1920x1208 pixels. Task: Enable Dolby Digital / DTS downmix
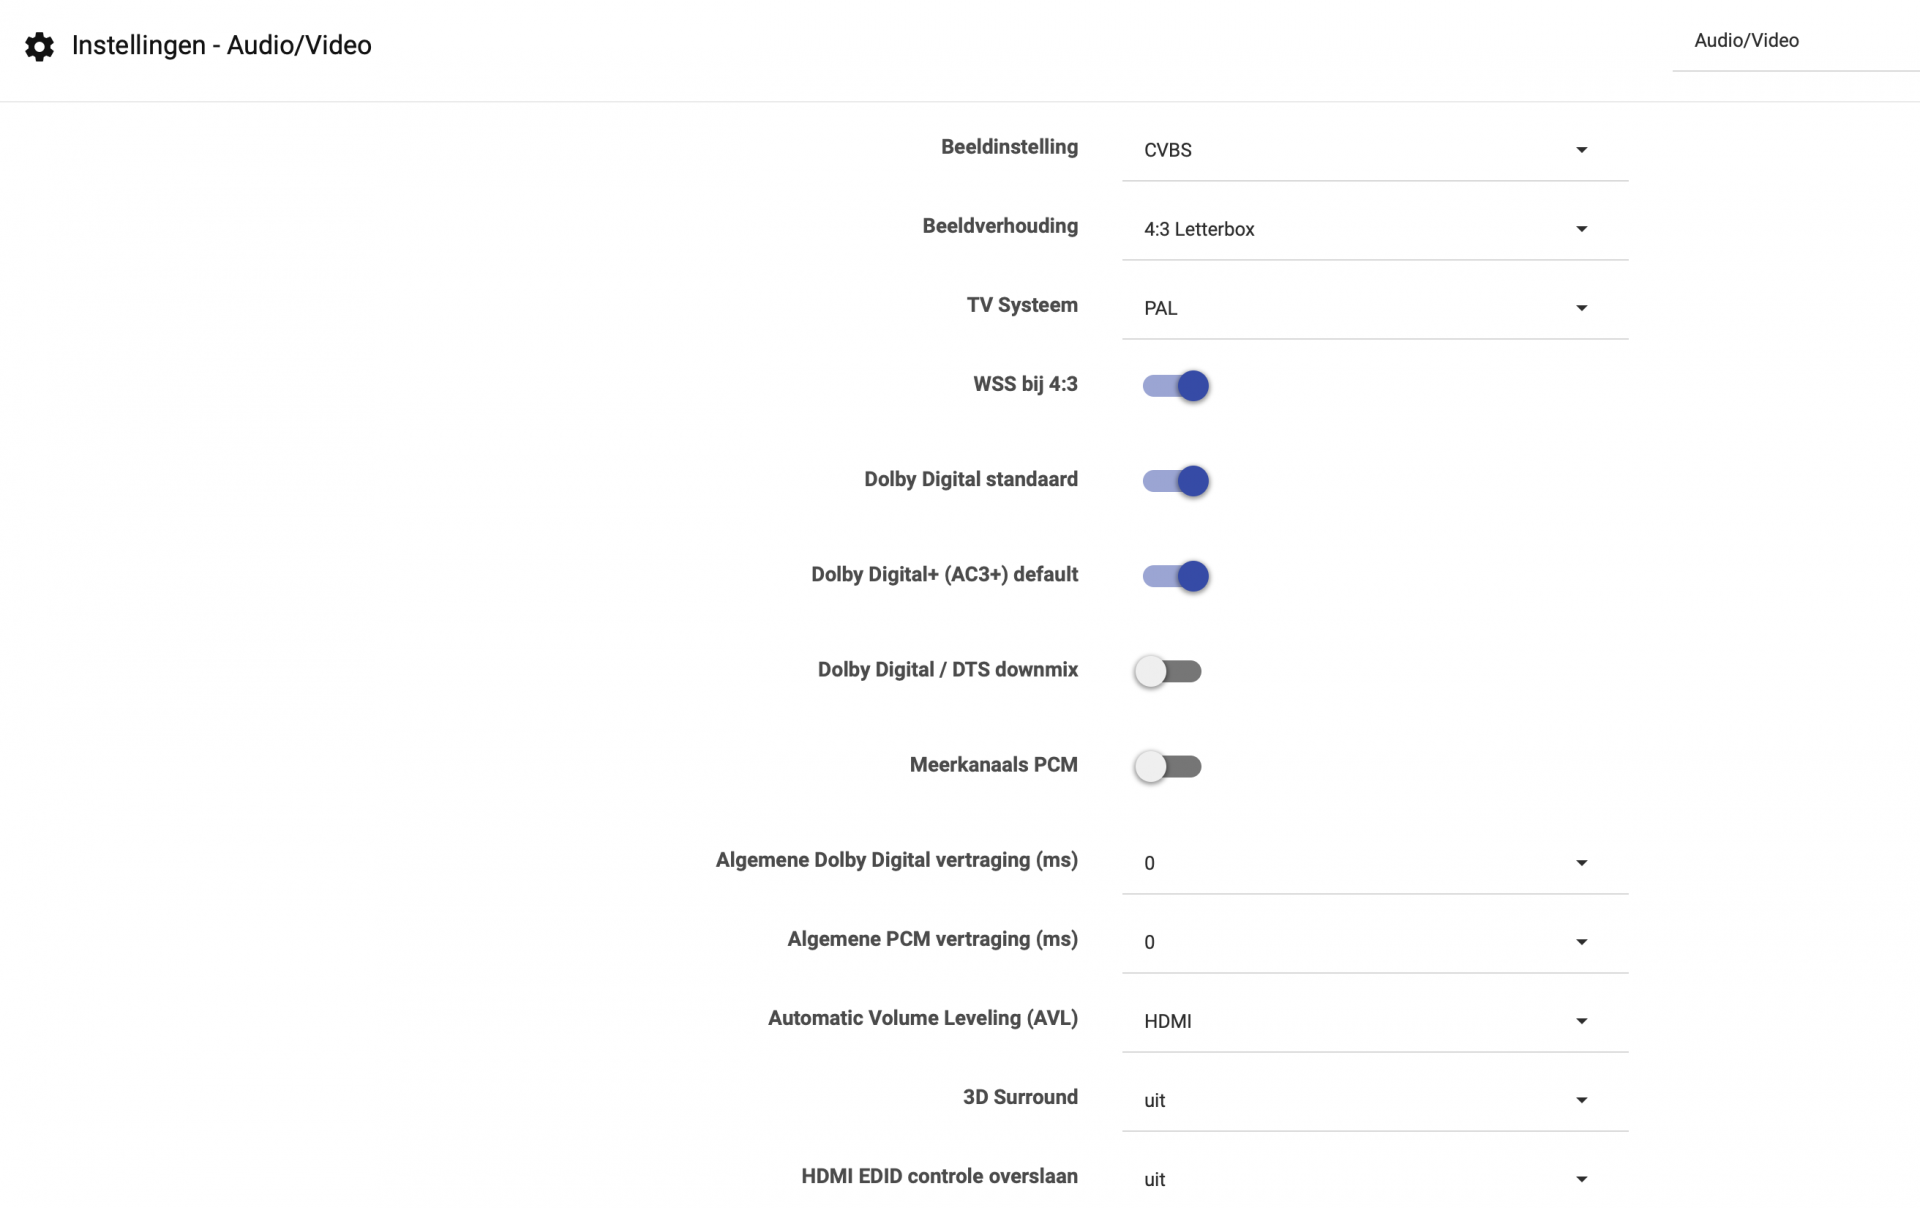tap(1167, 671)
